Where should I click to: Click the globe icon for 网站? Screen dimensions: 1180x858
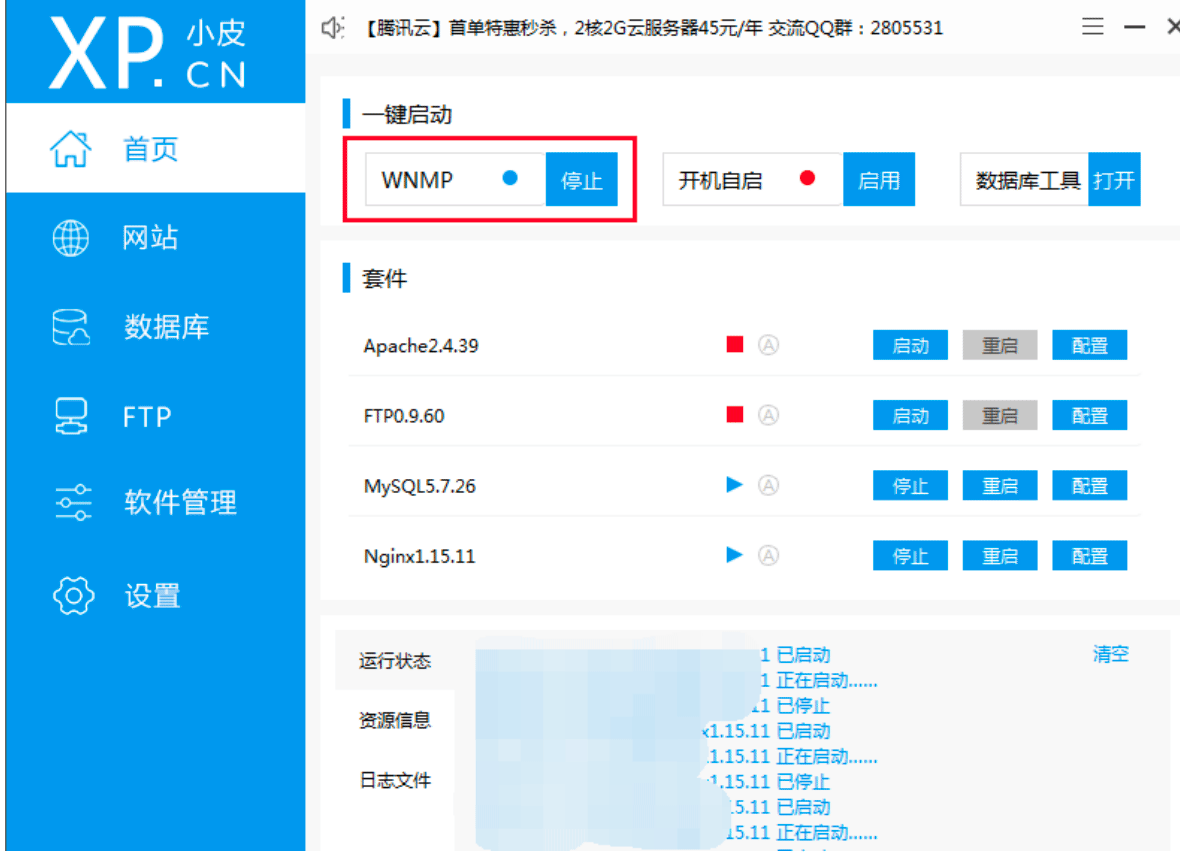point(71,238)
